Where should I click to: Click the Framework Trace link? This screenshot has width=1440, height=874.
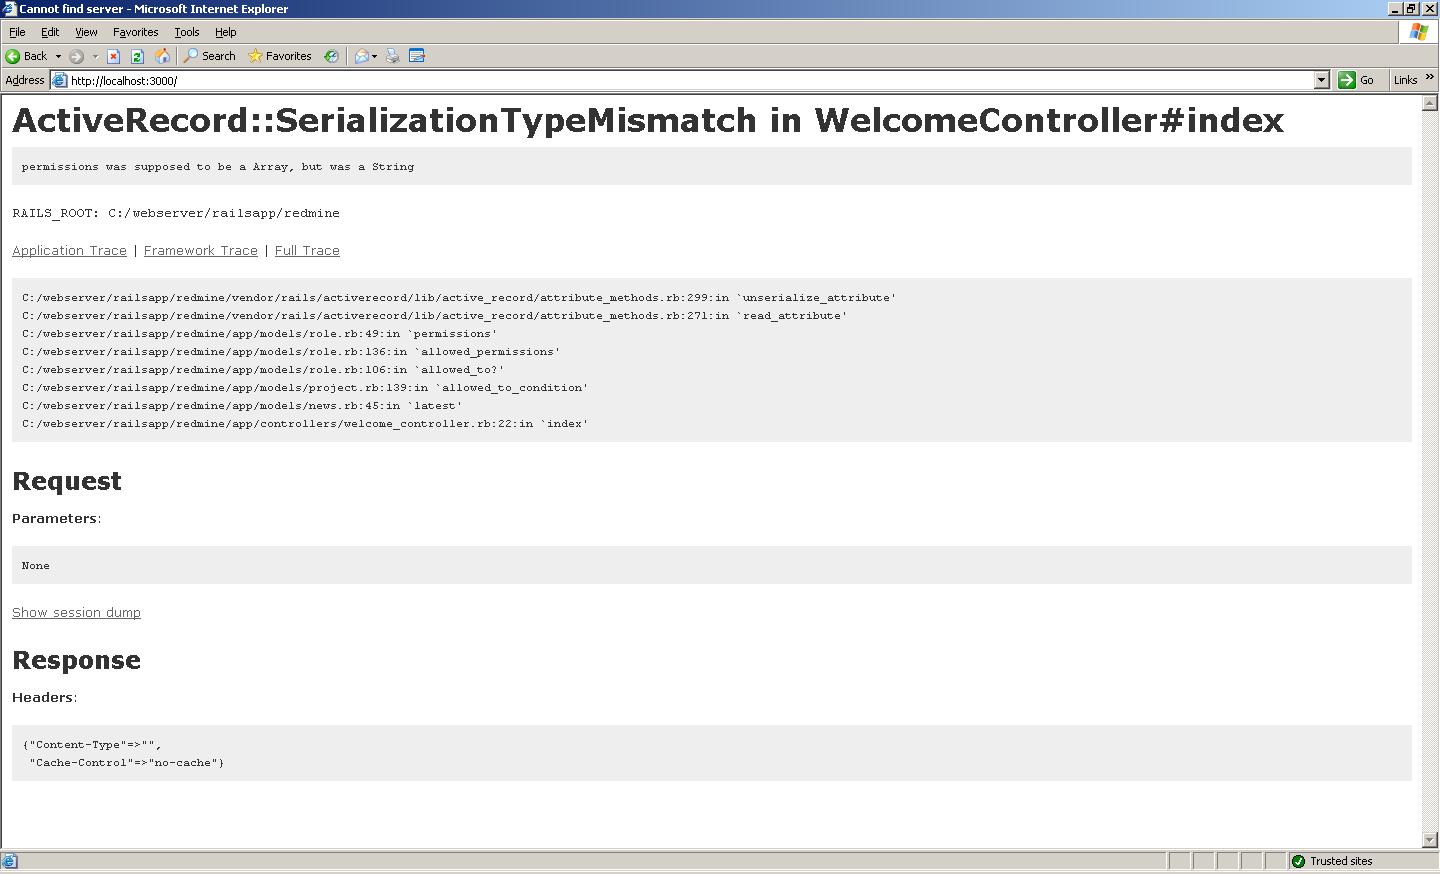click(x=200, y=251)
